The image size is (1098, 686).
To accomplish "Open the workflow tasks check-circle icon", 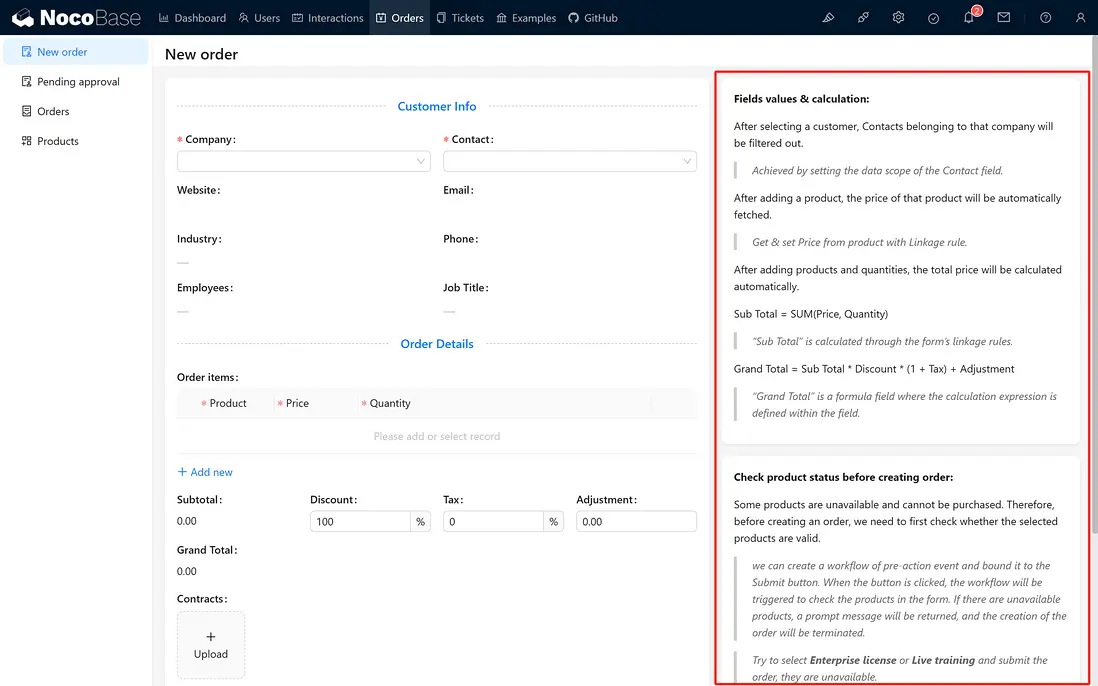I will 933,18.
